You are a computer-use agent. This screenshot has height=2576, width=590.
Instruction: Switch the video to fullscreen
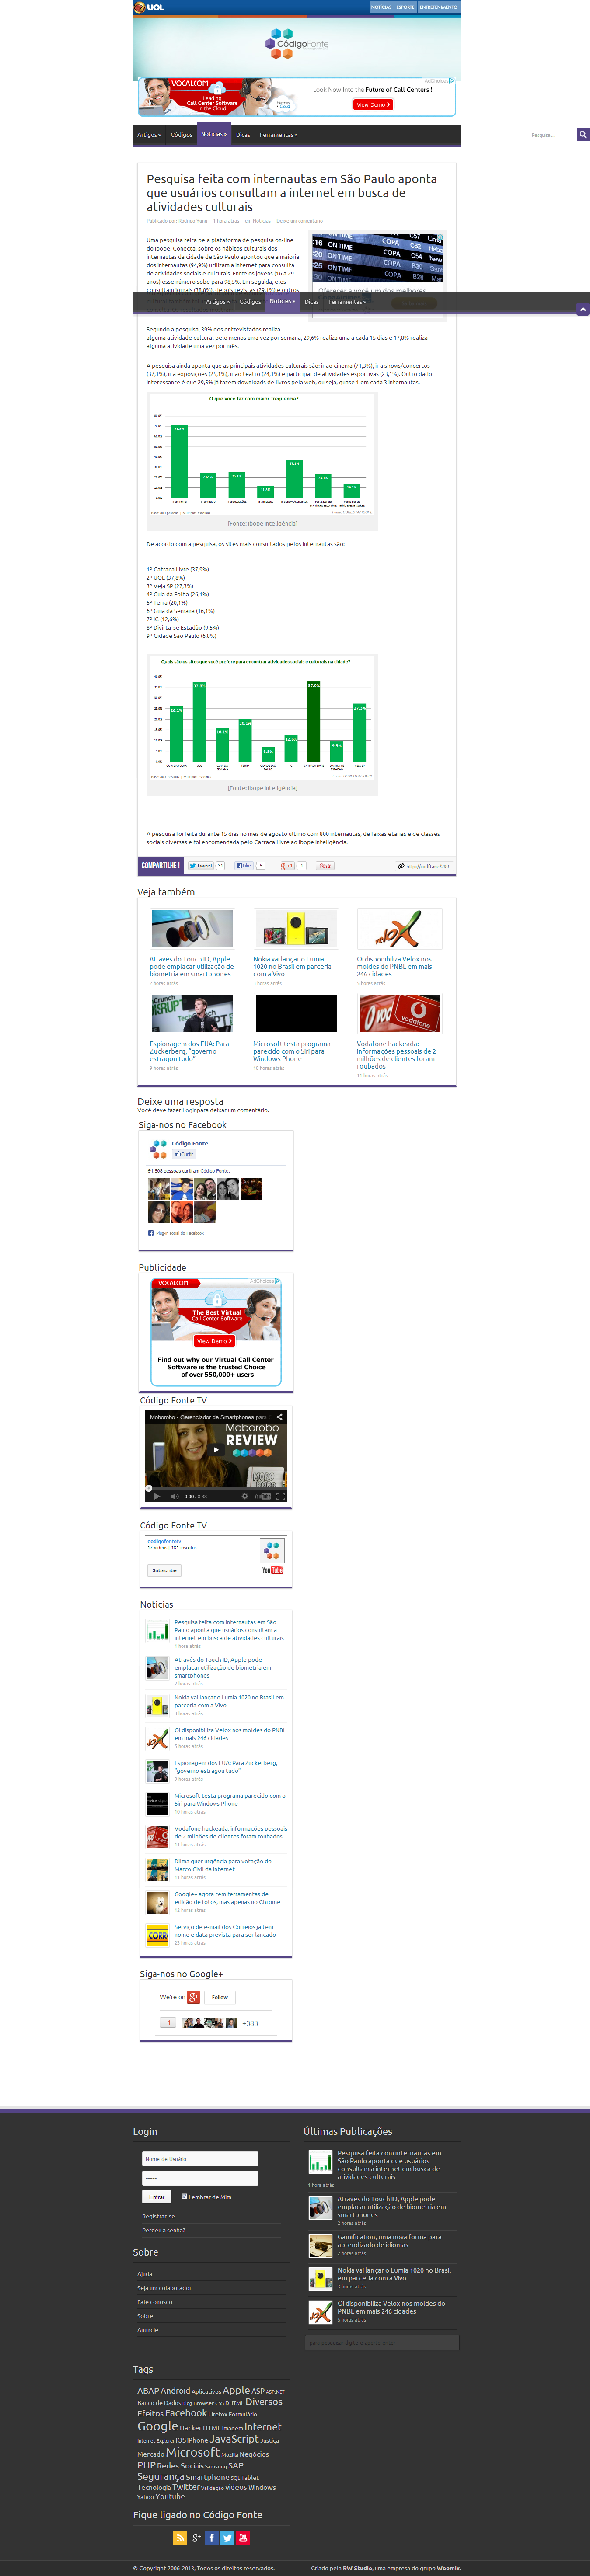click(280, 1496)
